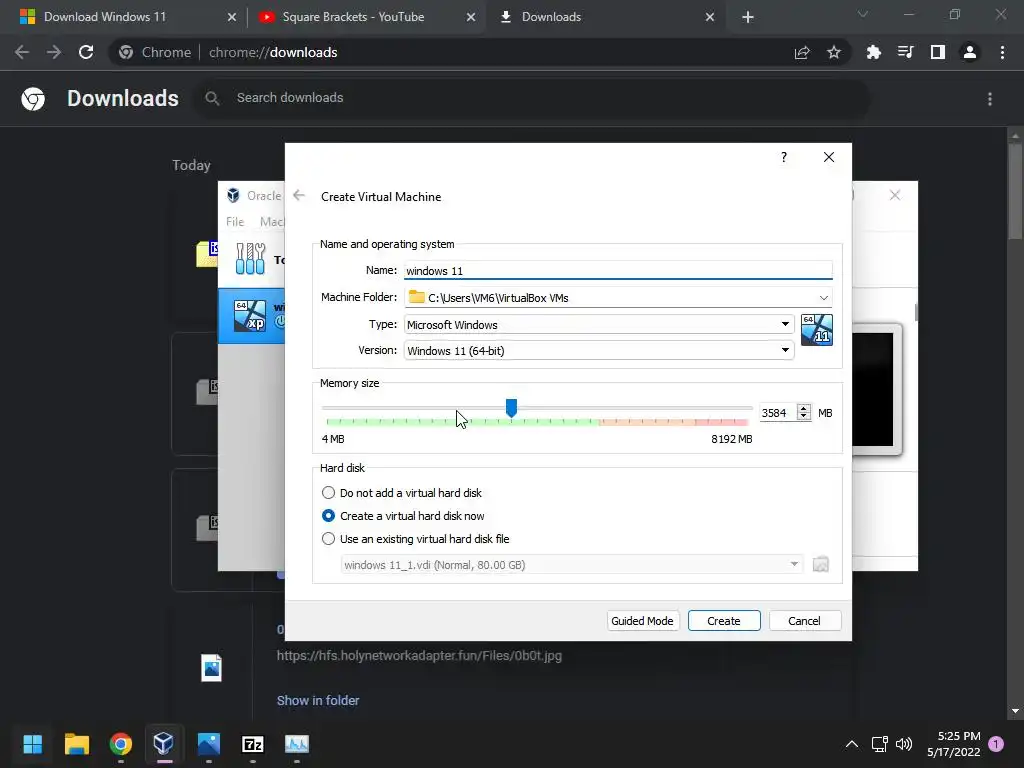This screenshot has height=768, width=1024.
Task: Click the share this page icon
Action: pyautogui.click(x=802, y=52)
